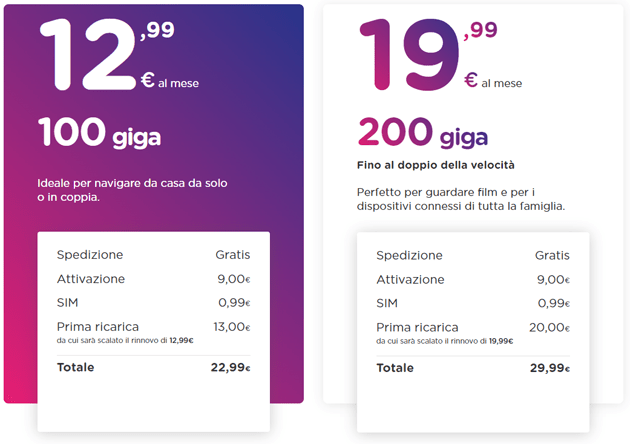Click the 20,00€ first top-up amount
The image size is (630, 444).
click(x=548, y=327)
